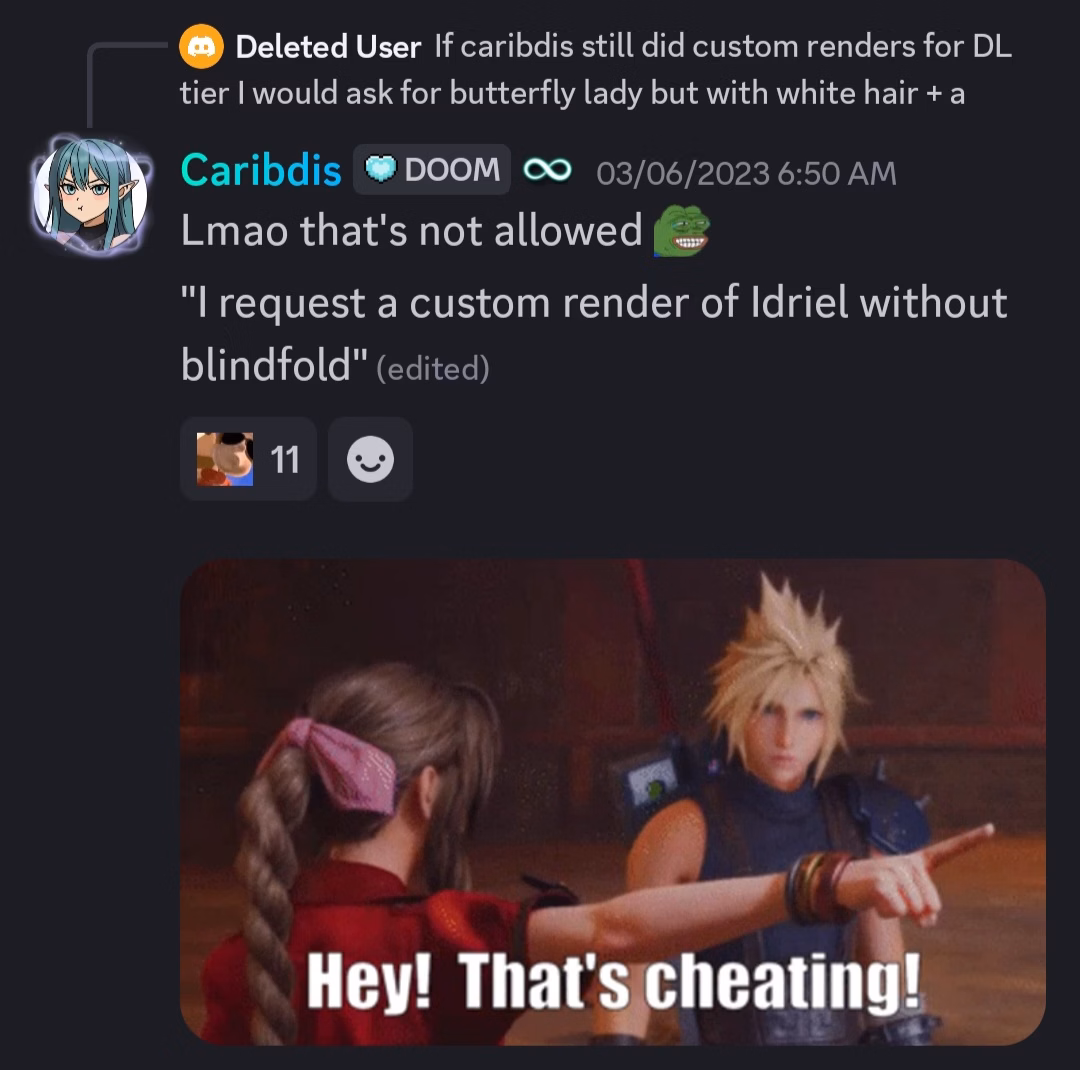Jump to the replied butterfly lady message preview
The height and width of the screenshot is (1070, 1080).
(x=596, y=70)
